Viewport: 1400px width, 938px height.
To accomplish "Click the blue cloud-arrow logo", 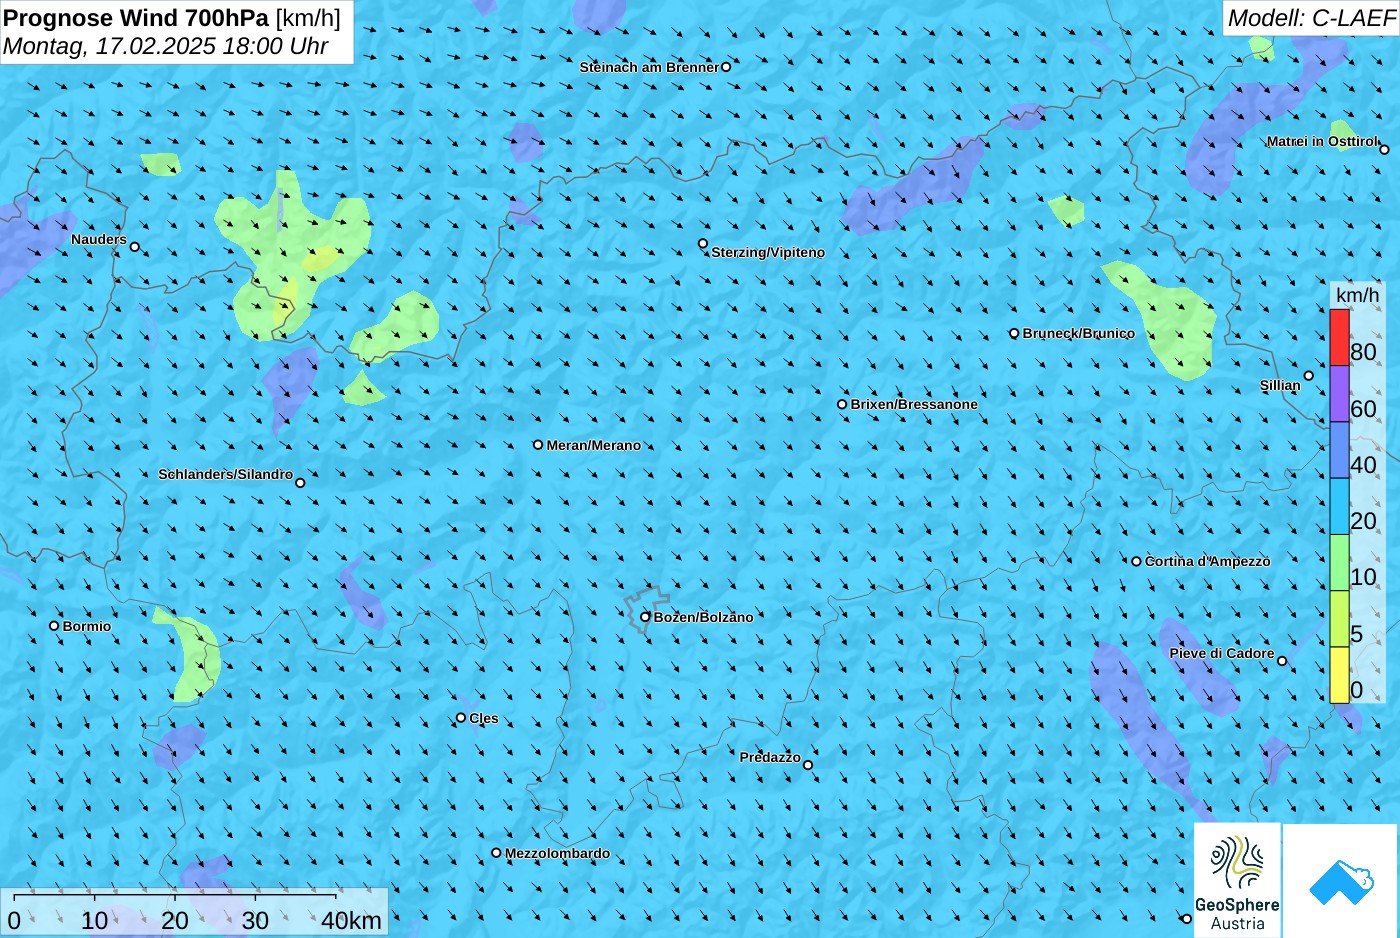I will coord(1341,881).
